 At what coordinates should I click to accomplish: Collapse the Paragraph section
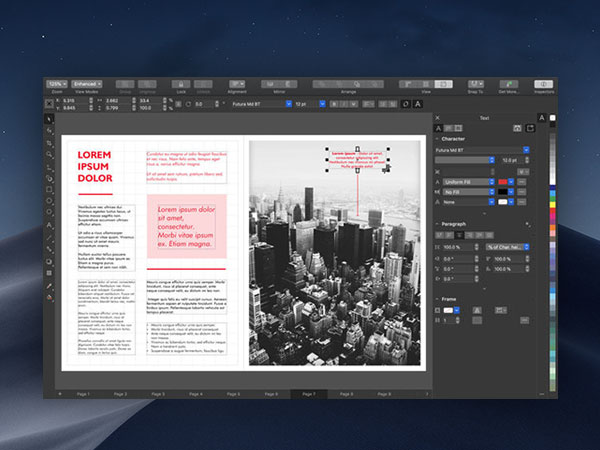pyautogui.click(x=437, y=224)
